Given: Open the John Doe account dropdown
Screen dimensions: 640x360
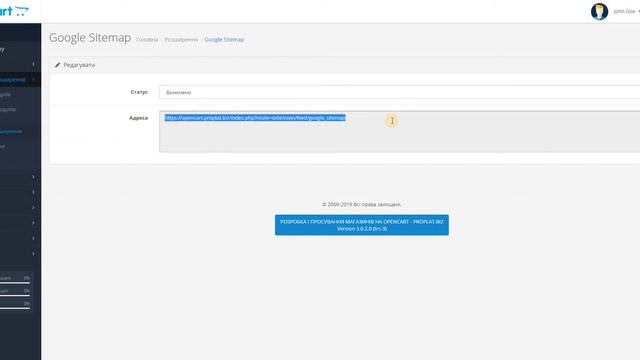Looking at the screenshot, I should coord(626,11).
